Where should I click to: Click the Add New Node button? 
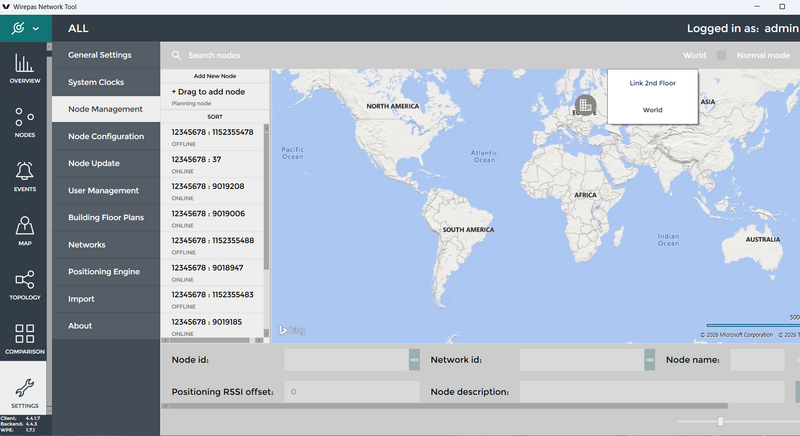215,76
